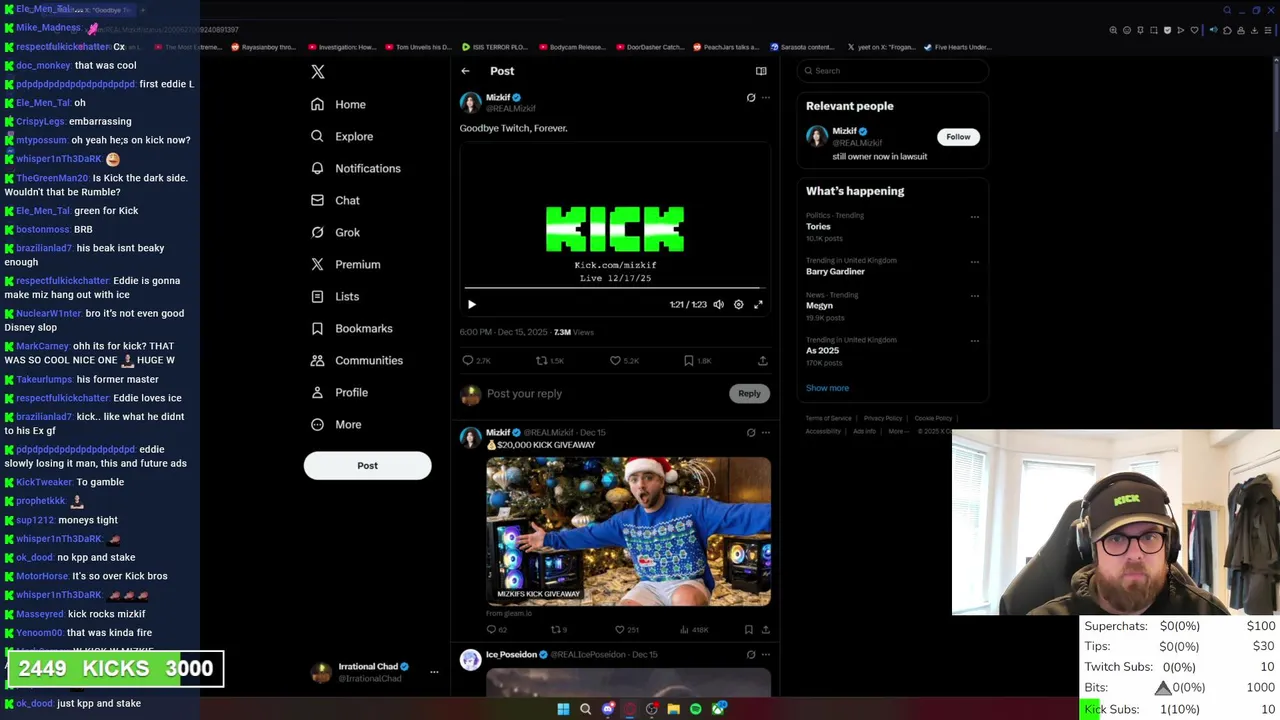Image resolution: width=1280 pixels, height=720 pixels.
Task: Open the More menu in sidebar
Action: click(x=335, y=424)
